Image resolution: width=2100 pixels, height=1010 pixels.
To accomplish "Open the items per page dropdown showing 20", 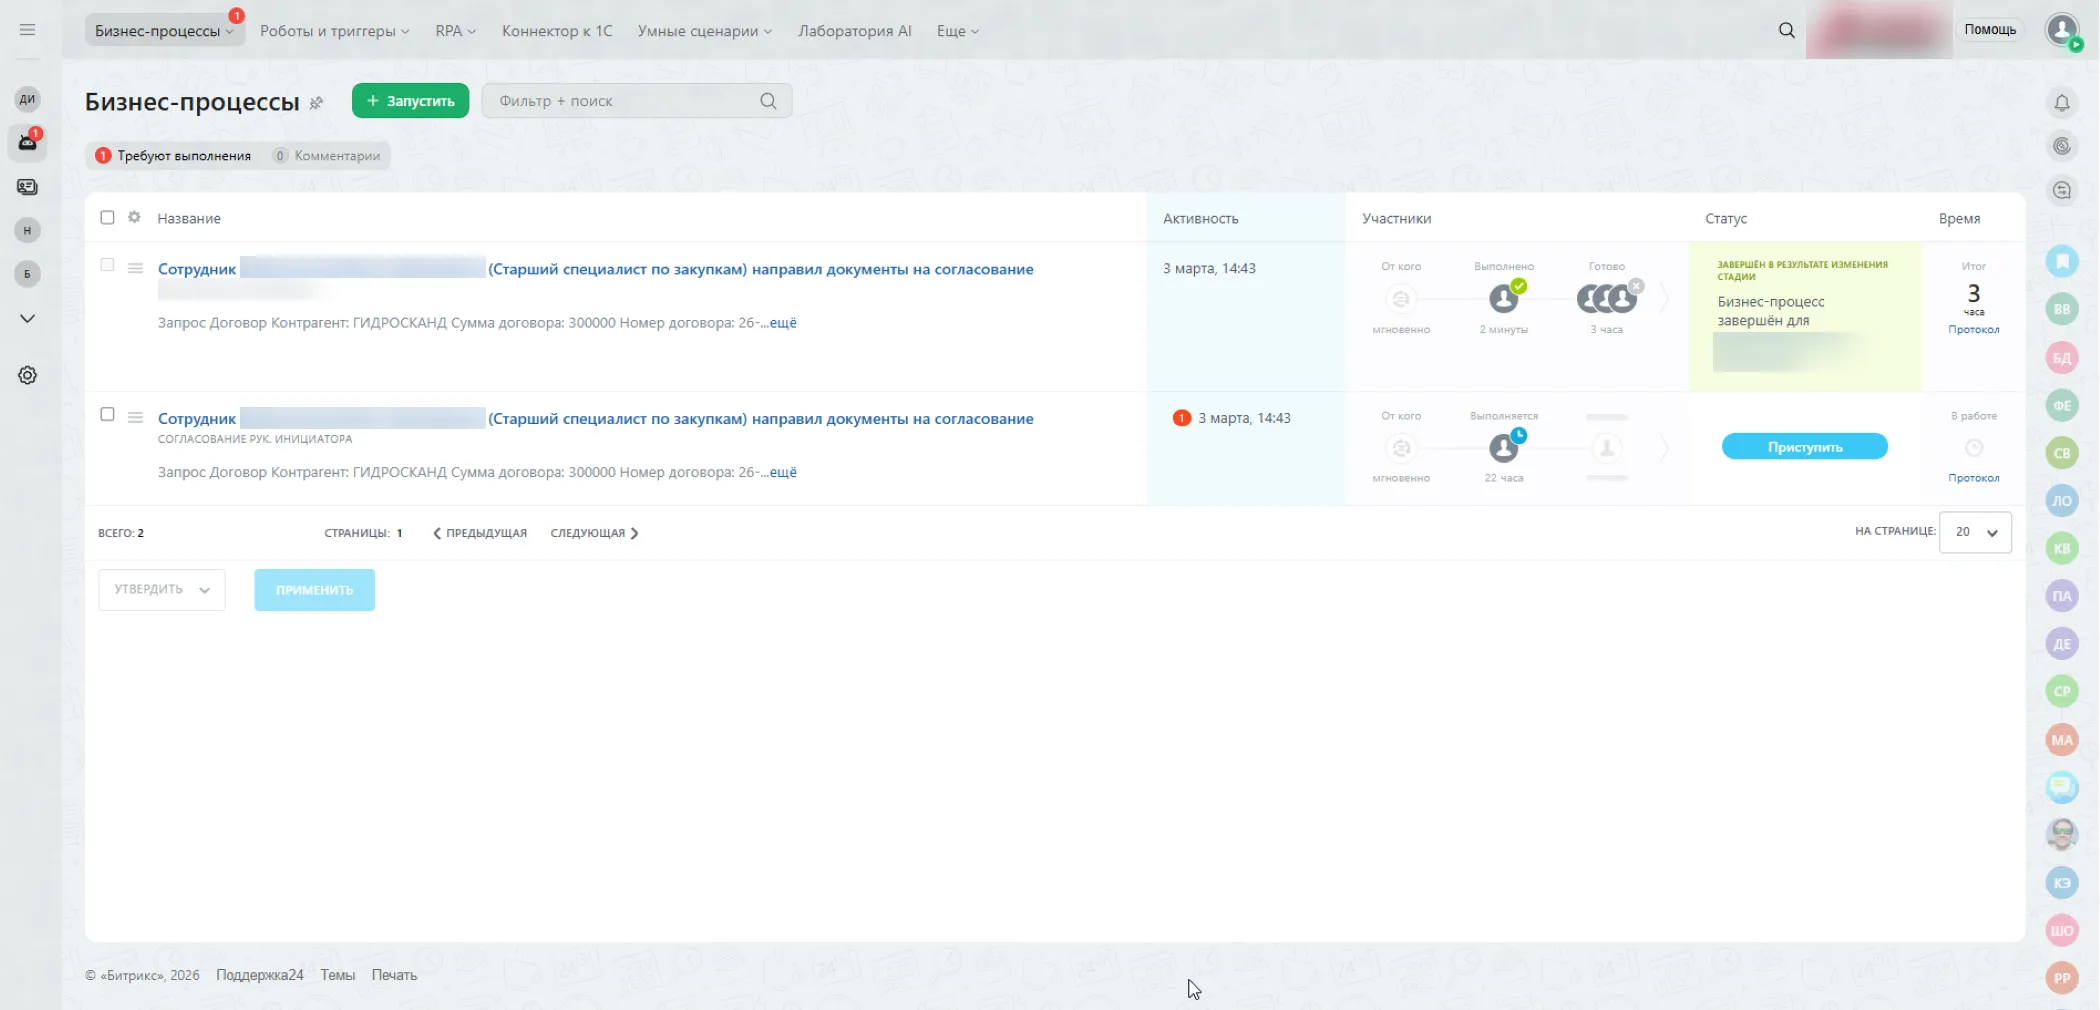I will pos(1975,532).
